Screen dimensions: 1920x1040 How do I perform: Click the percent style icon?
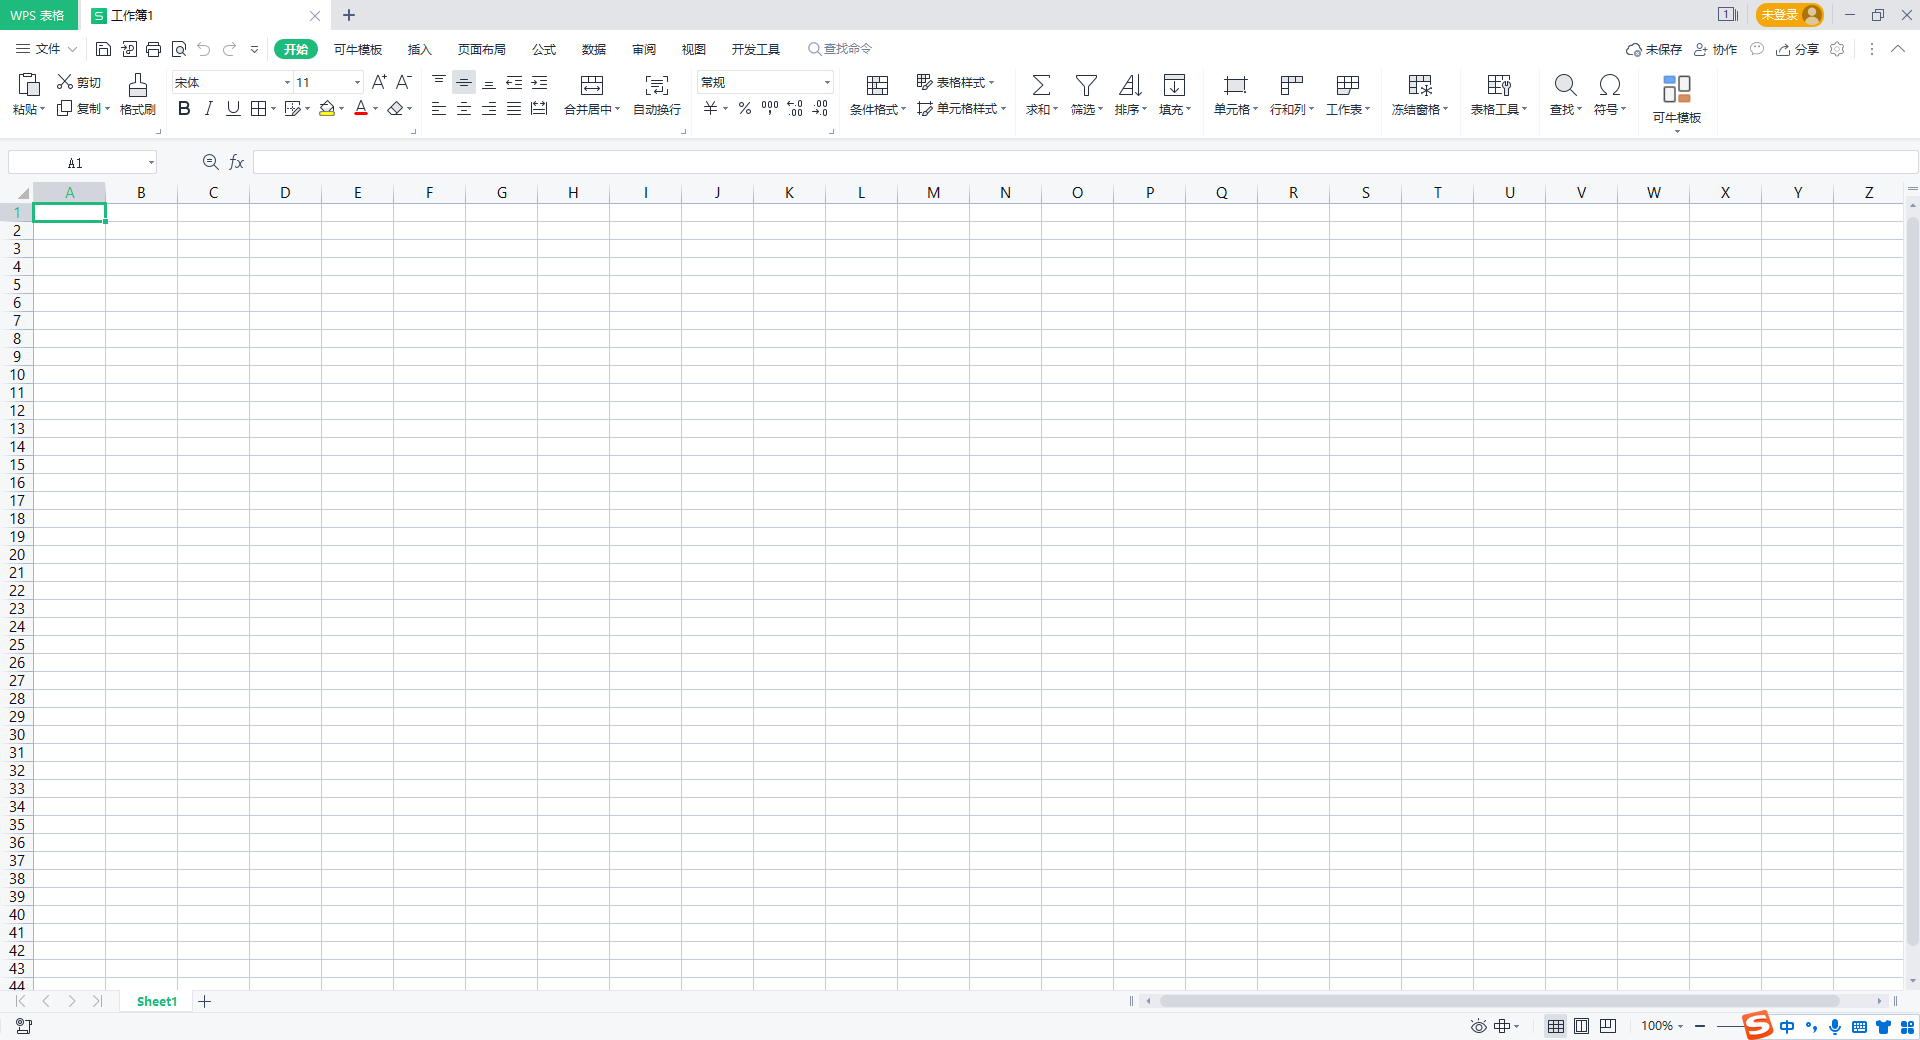point(745,108)
